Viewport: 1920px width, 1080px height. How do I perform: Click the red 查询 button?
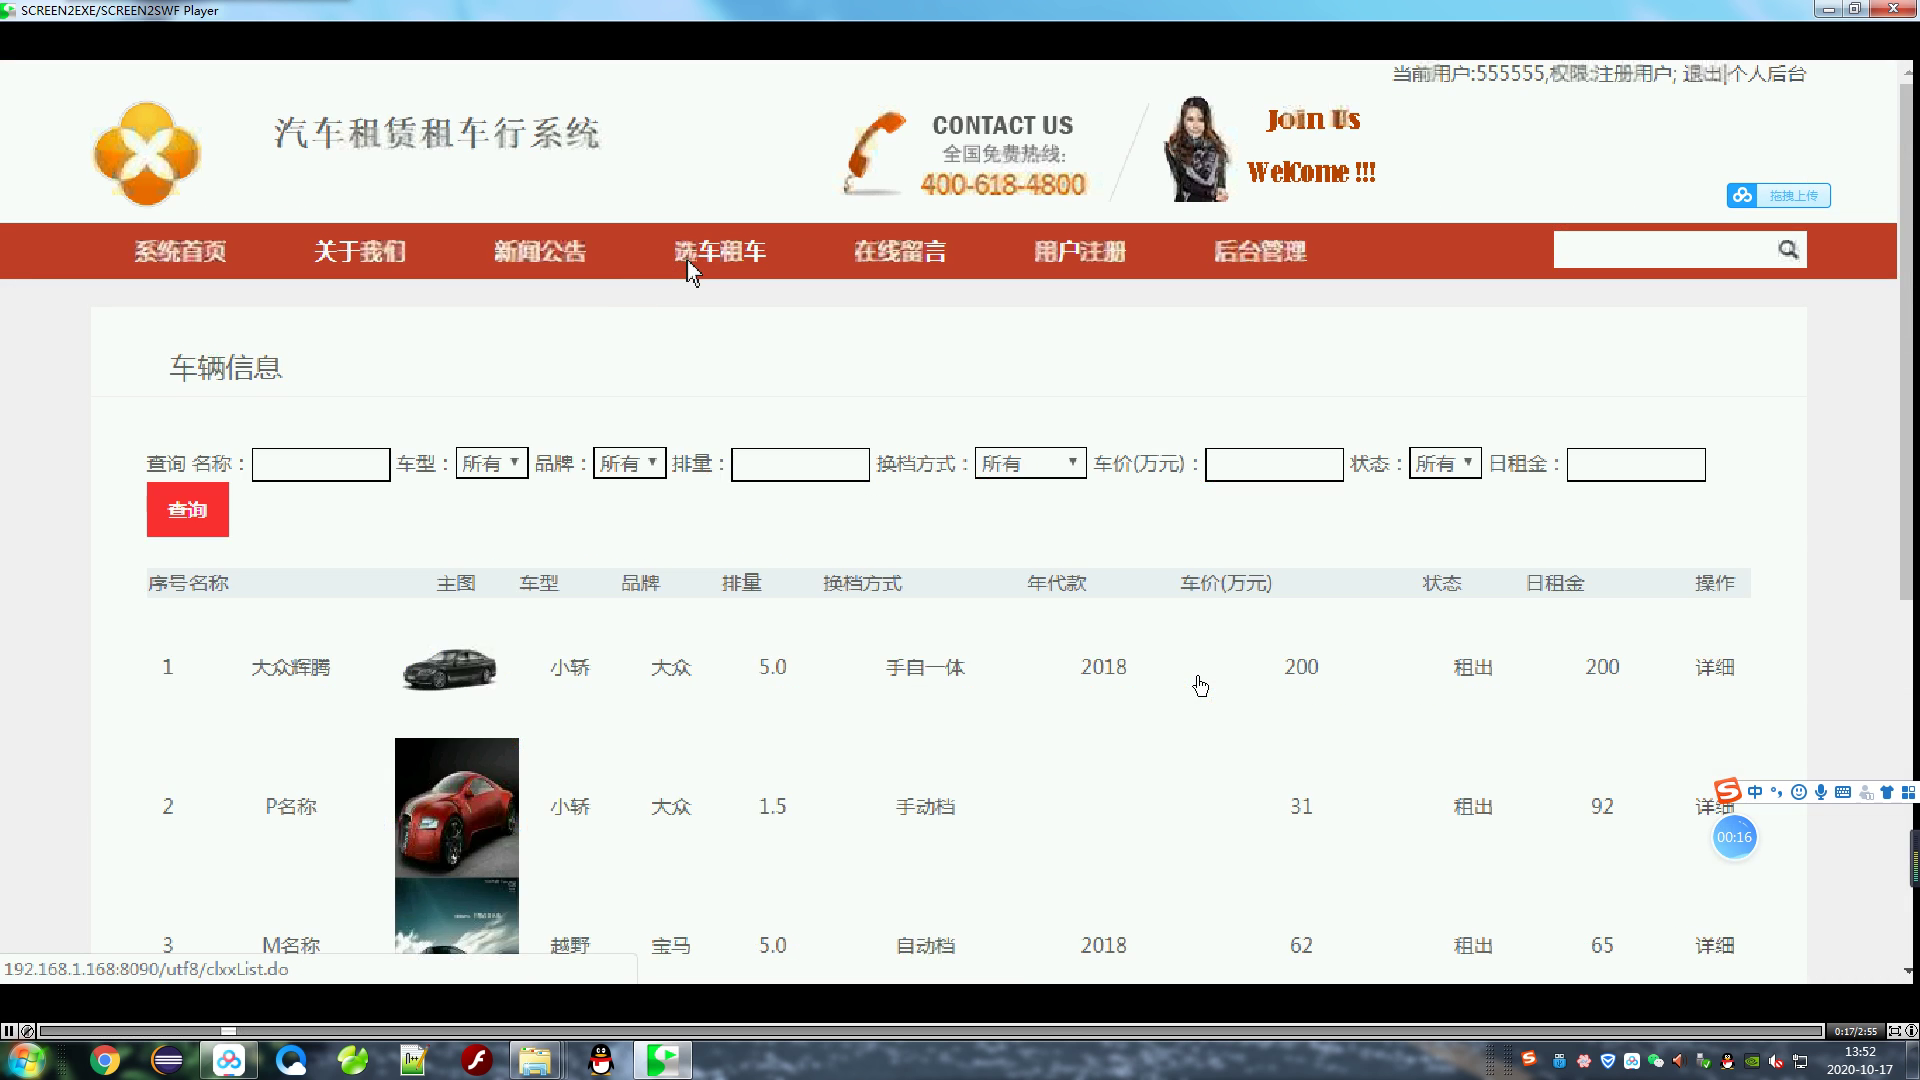click(x=188, y=510)
